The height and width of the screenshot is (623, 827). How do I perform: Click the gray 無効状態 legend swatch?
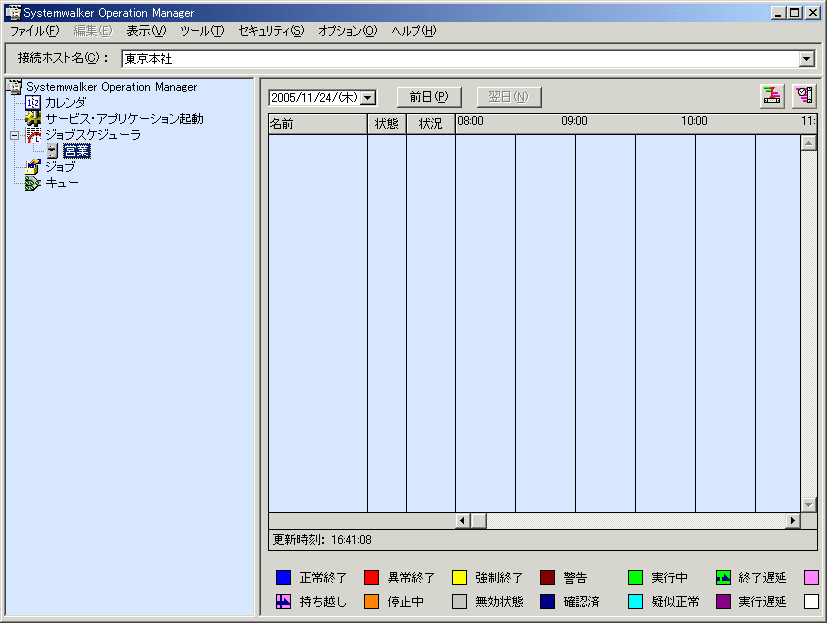point(459,601)
